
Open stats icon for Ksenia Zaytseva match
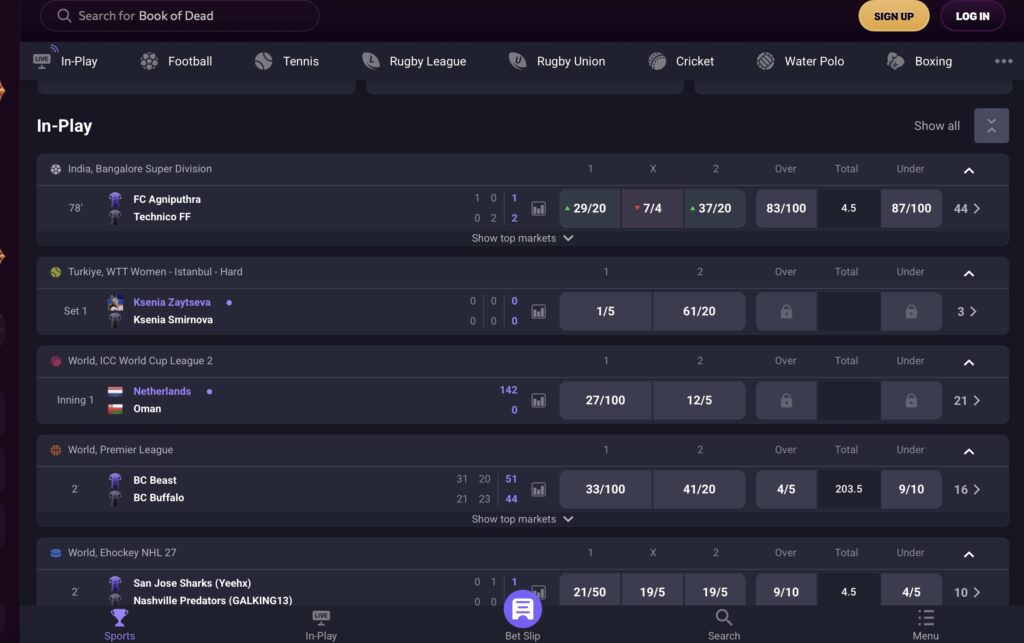pyautogui.click(x=538, y=312)
